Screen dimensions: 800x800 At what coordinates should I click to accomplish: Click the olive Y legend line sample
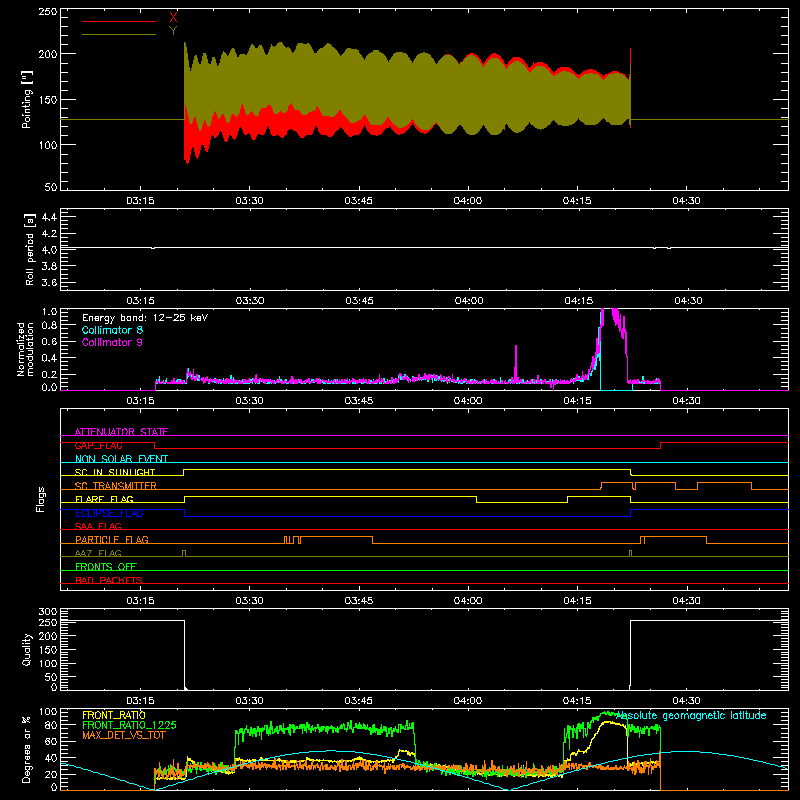coord(118,34)
